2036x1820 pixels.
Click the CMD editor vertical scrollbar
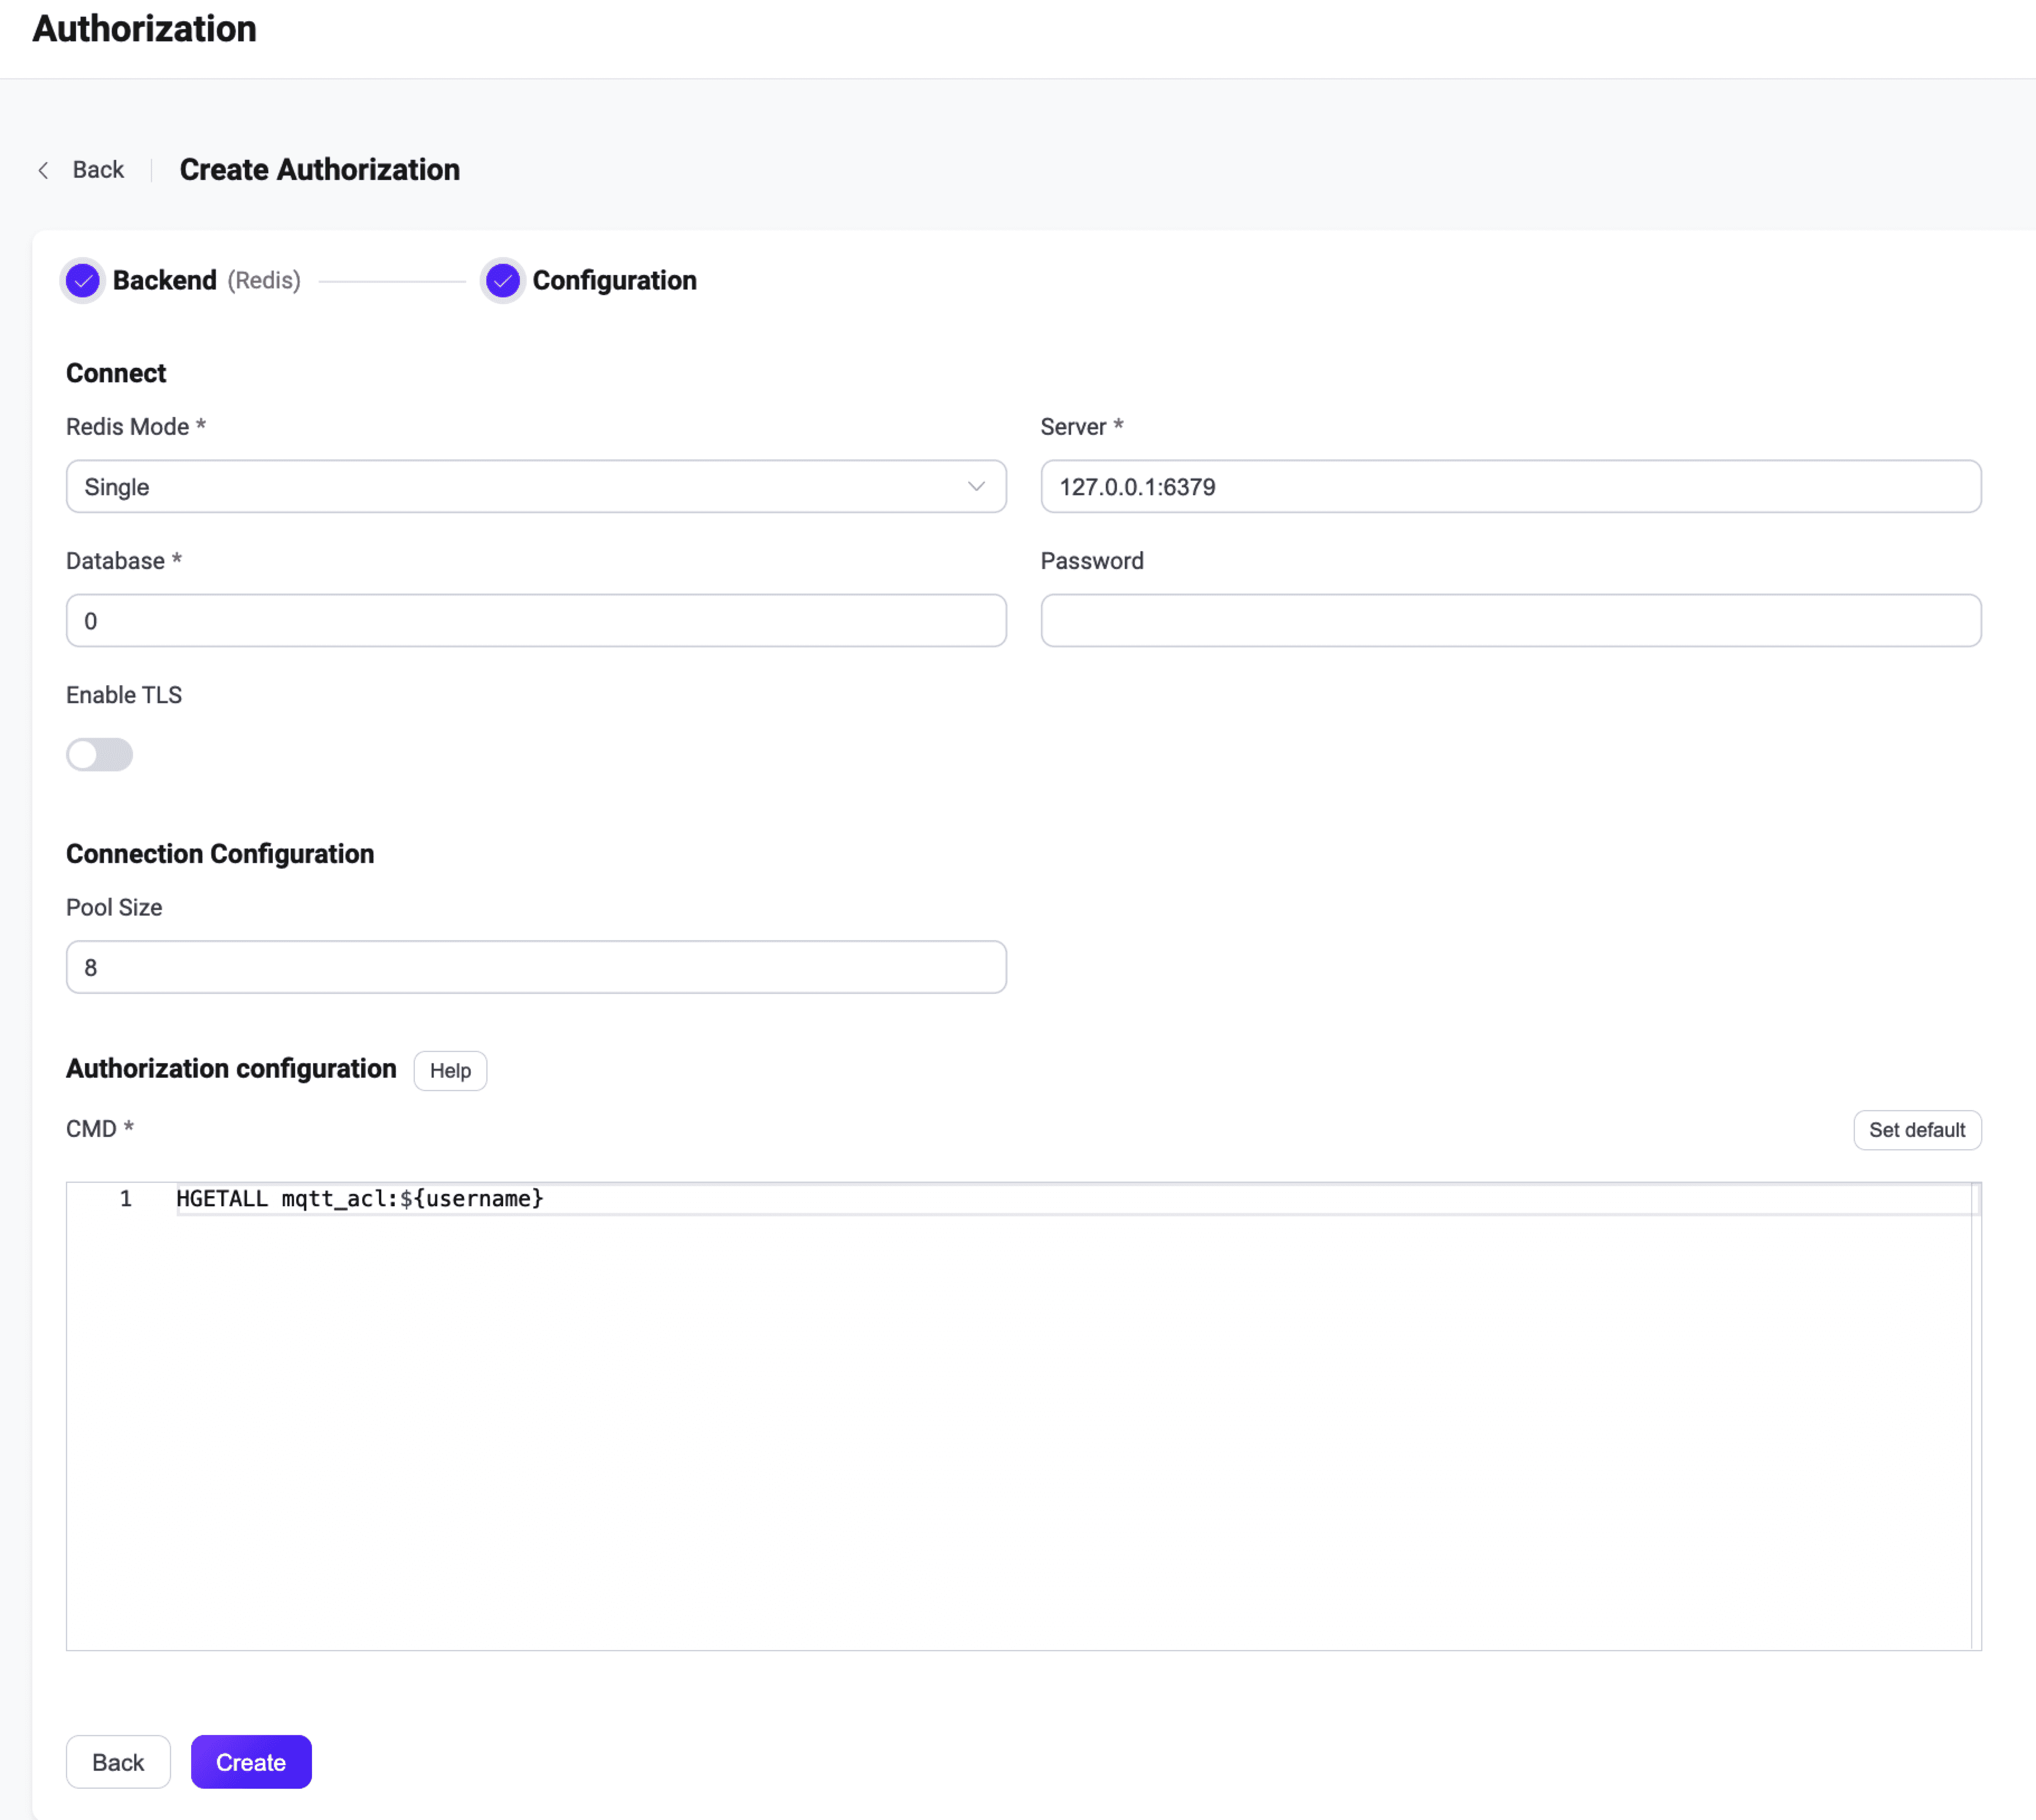1975,1415
